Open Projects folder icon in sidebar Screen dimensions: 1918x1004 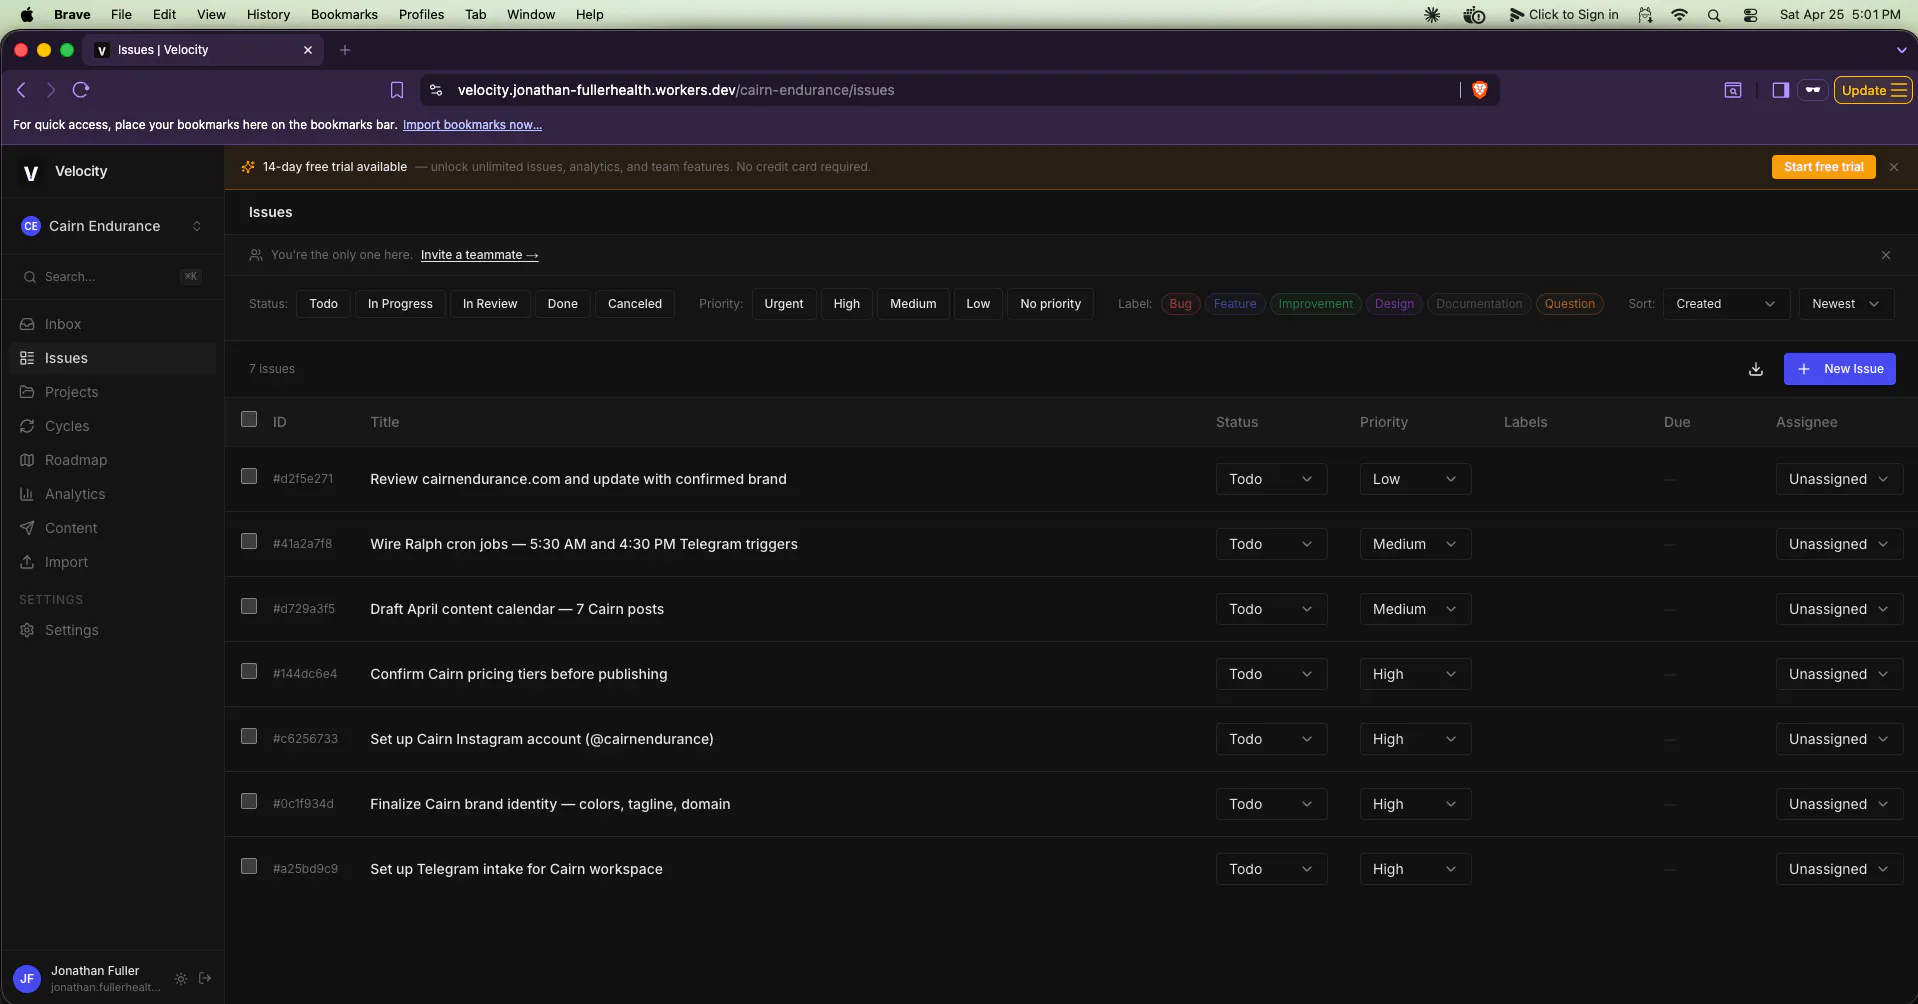click(27, 392)
